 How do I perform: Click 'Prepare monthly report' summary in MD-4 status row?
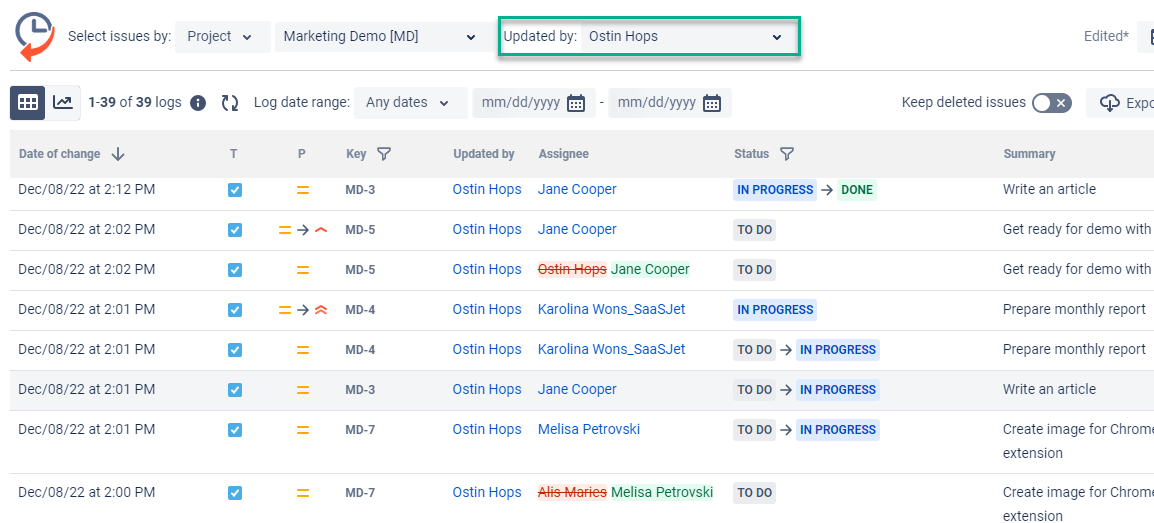[1075, 350]
